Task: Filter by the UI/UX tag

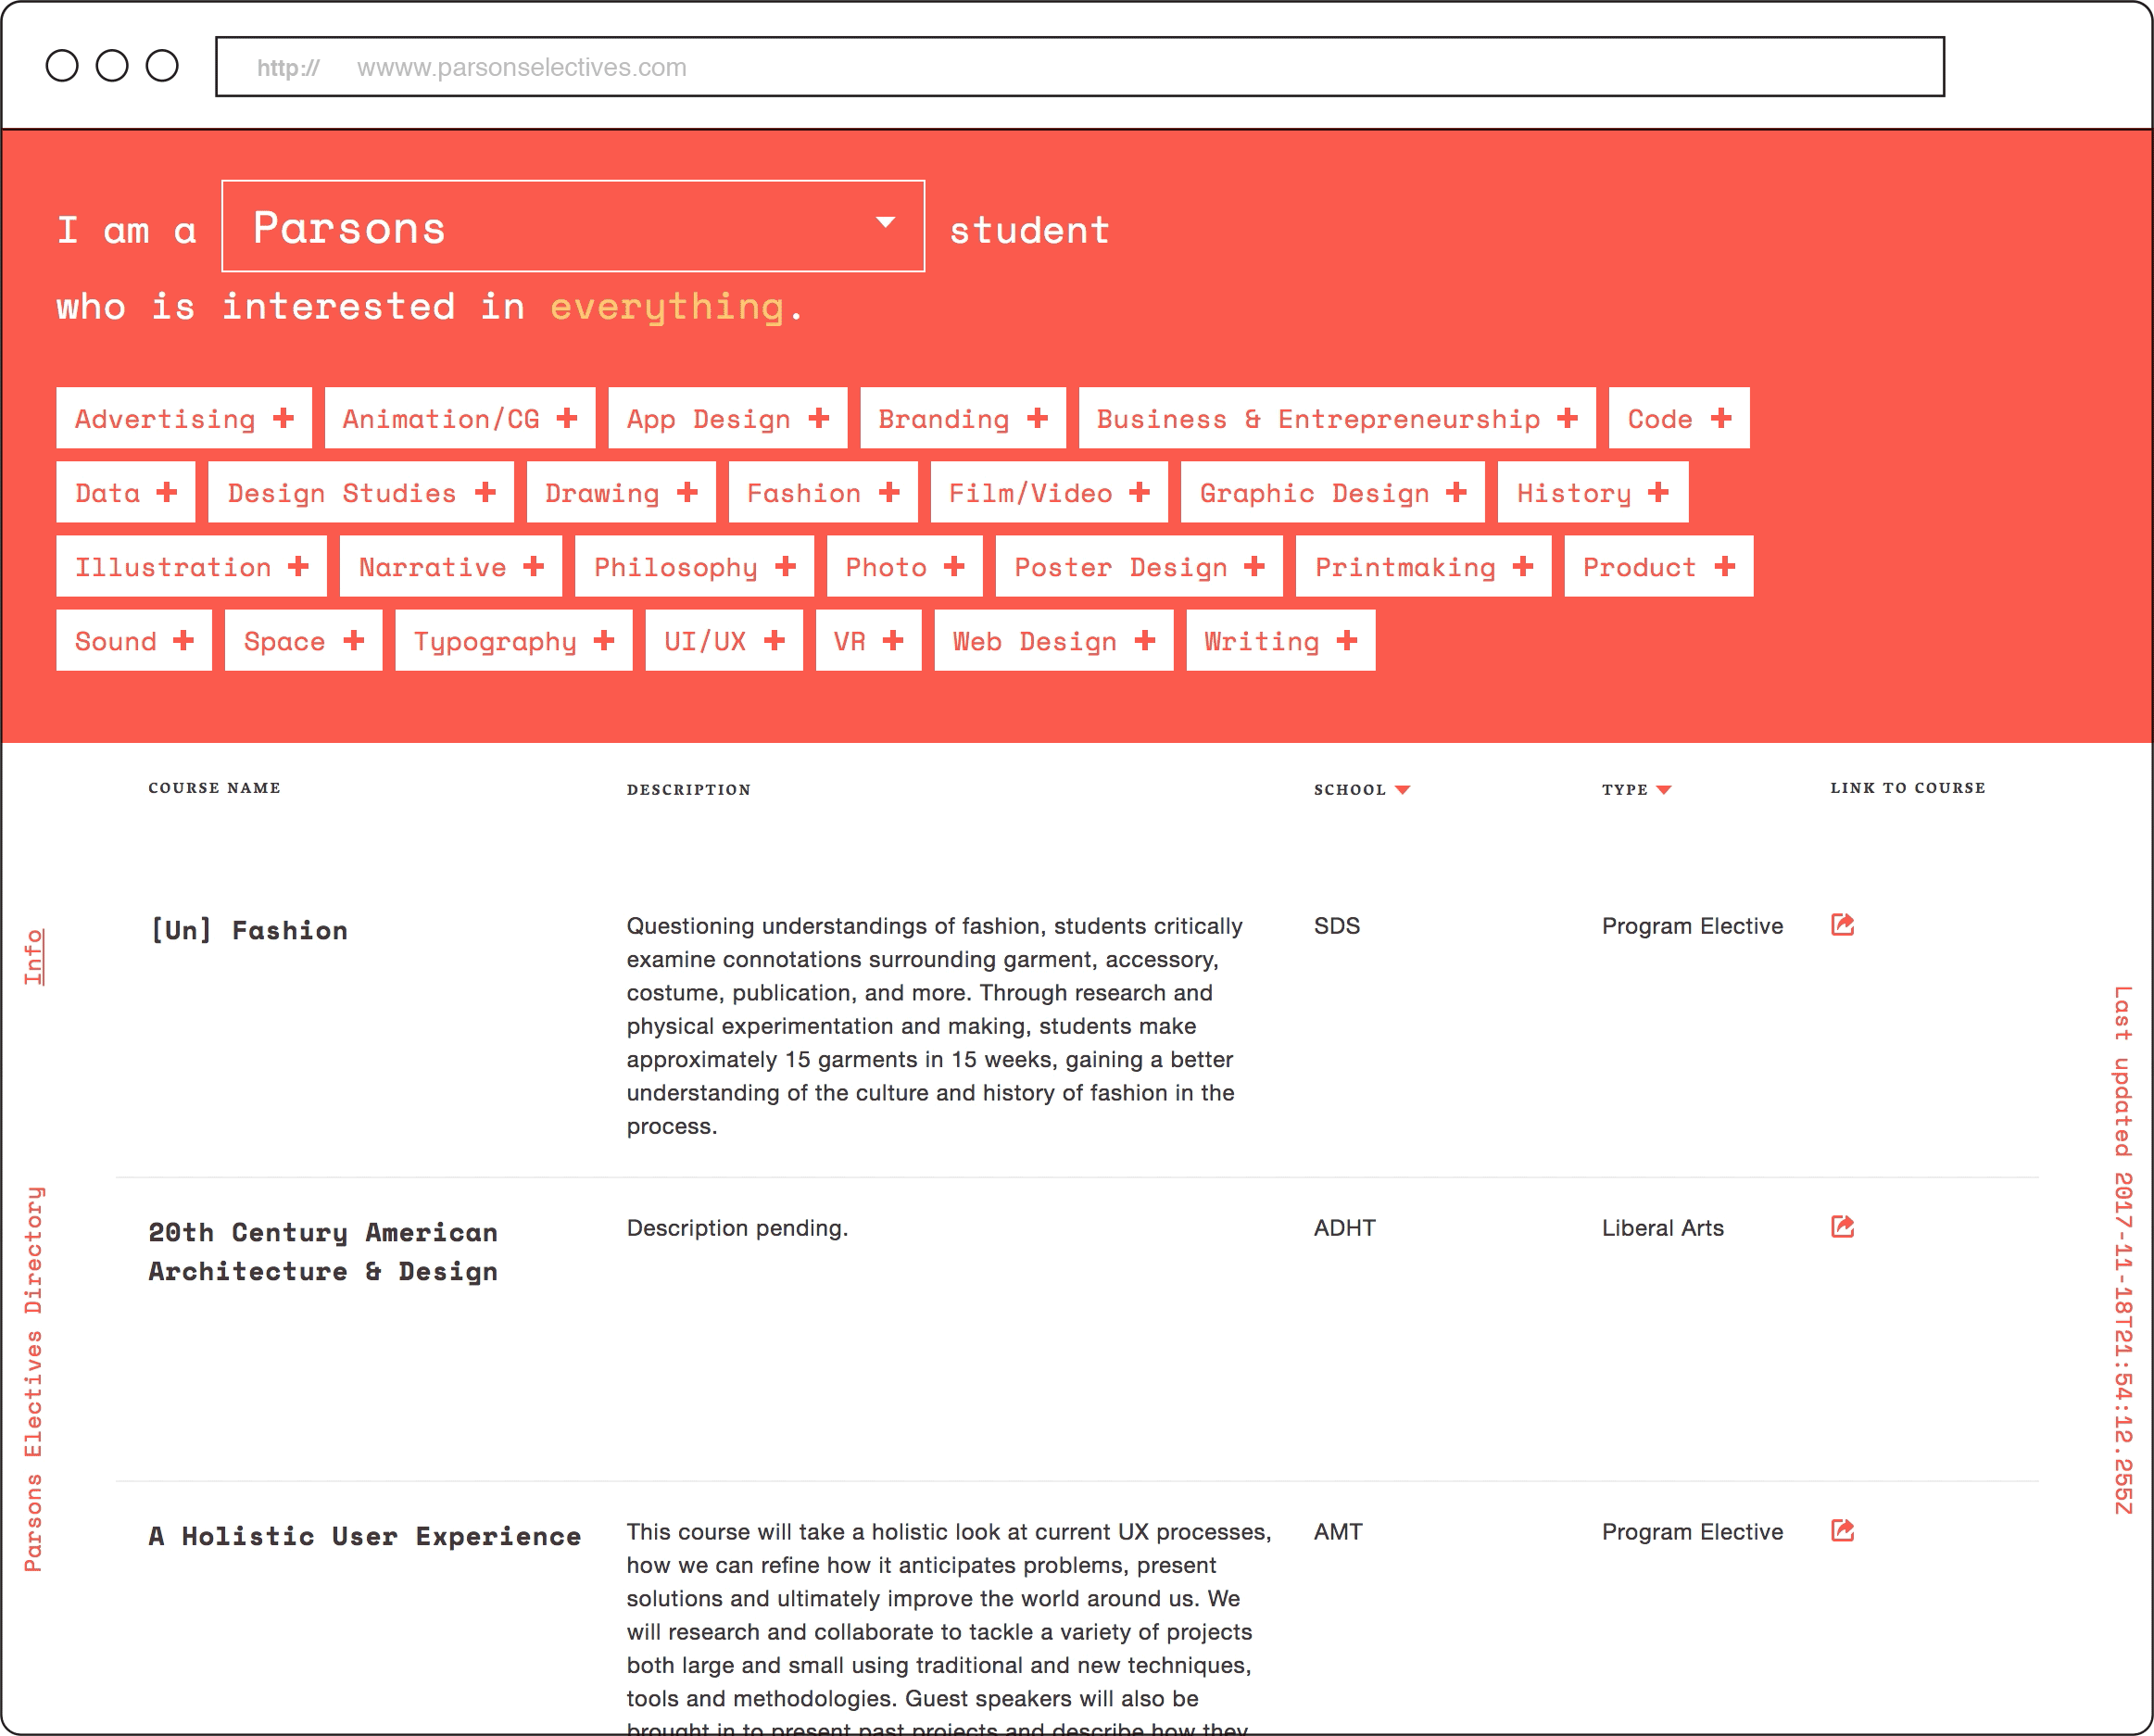Action: (724, 640)
